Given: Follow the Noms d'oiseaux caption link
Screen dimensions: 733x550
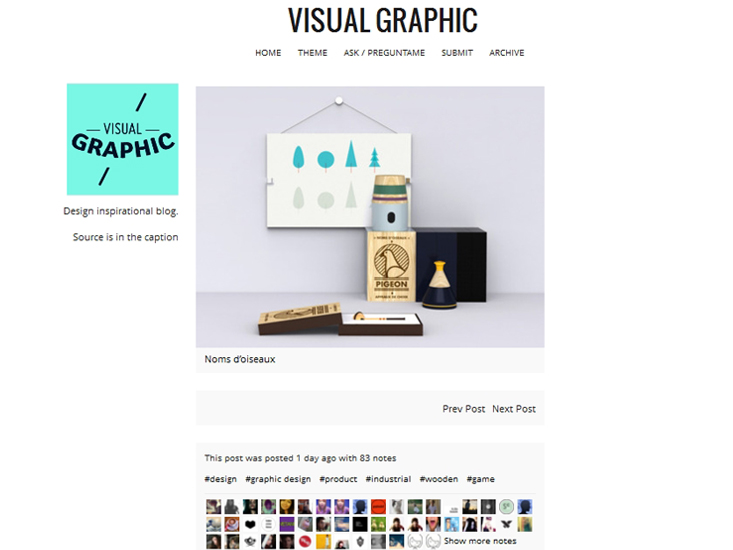Looking at the screenshot, I should point(240,359).
